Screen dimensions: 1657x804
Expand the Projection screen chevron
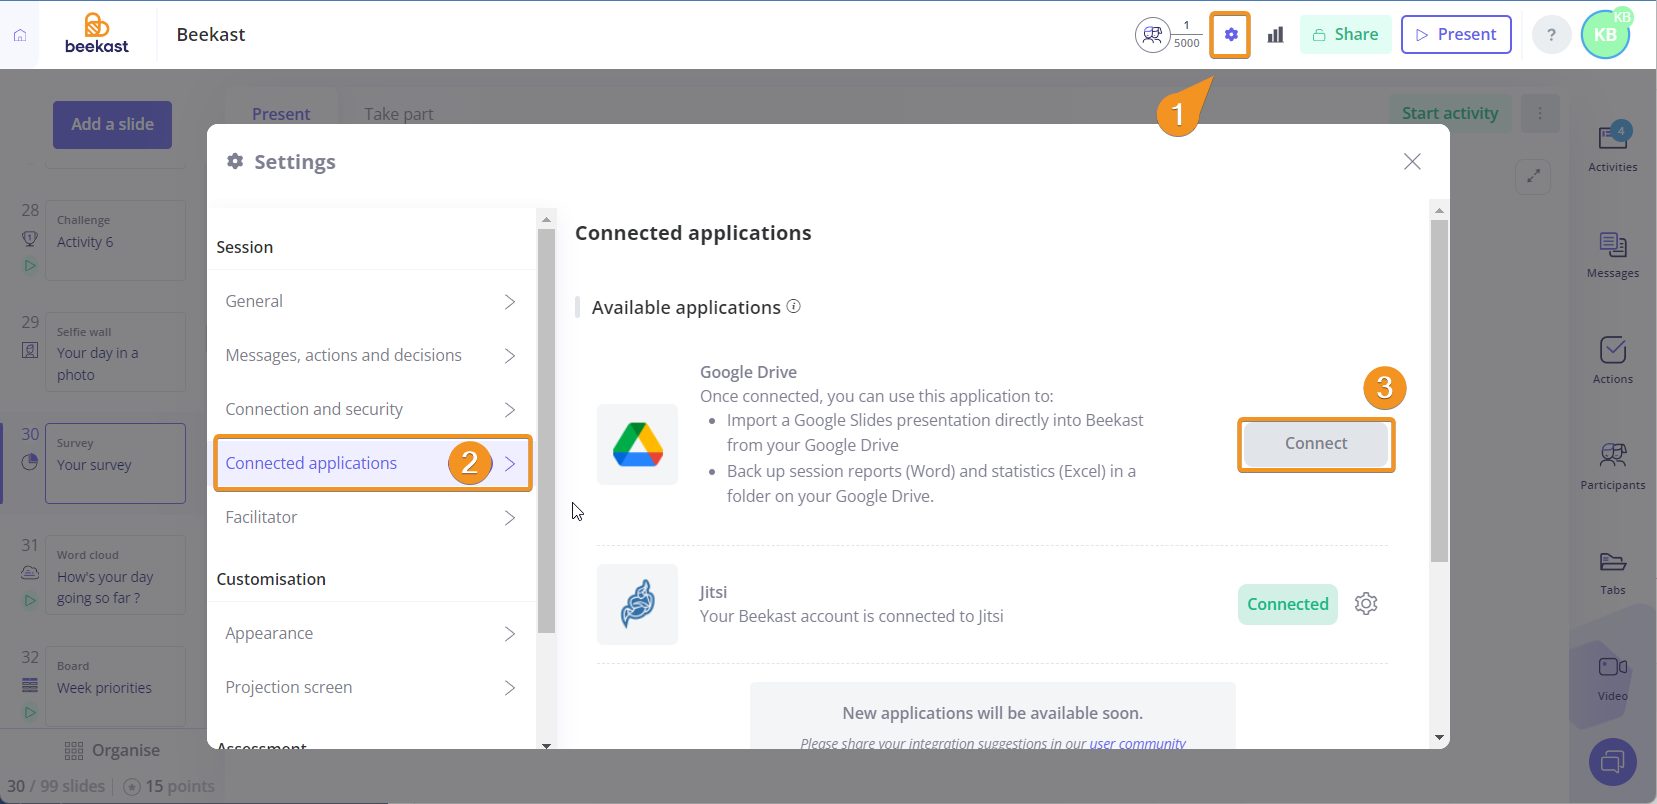tap(510, 688)
